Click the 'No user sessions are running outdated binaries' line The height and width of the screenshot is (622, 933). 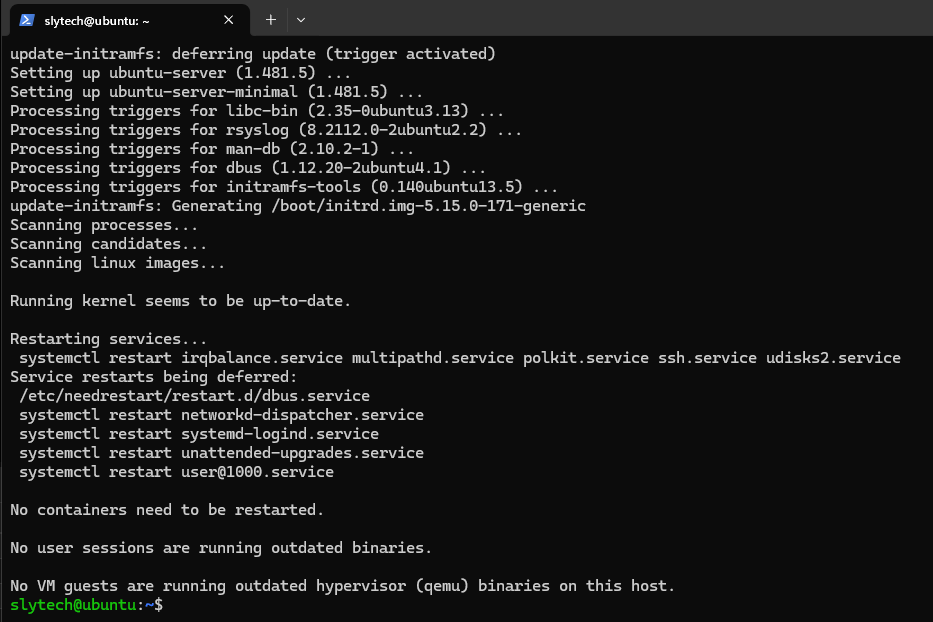(x=221, y=548)
